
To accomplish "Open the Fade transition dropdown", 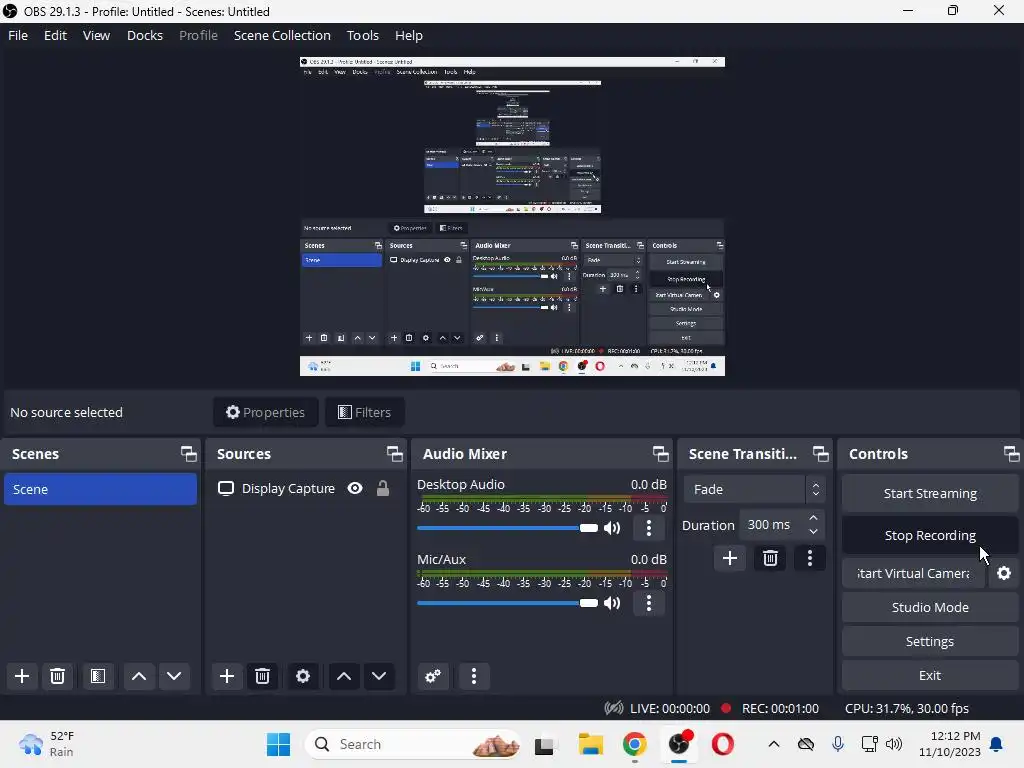I will (x=754, y=489).
